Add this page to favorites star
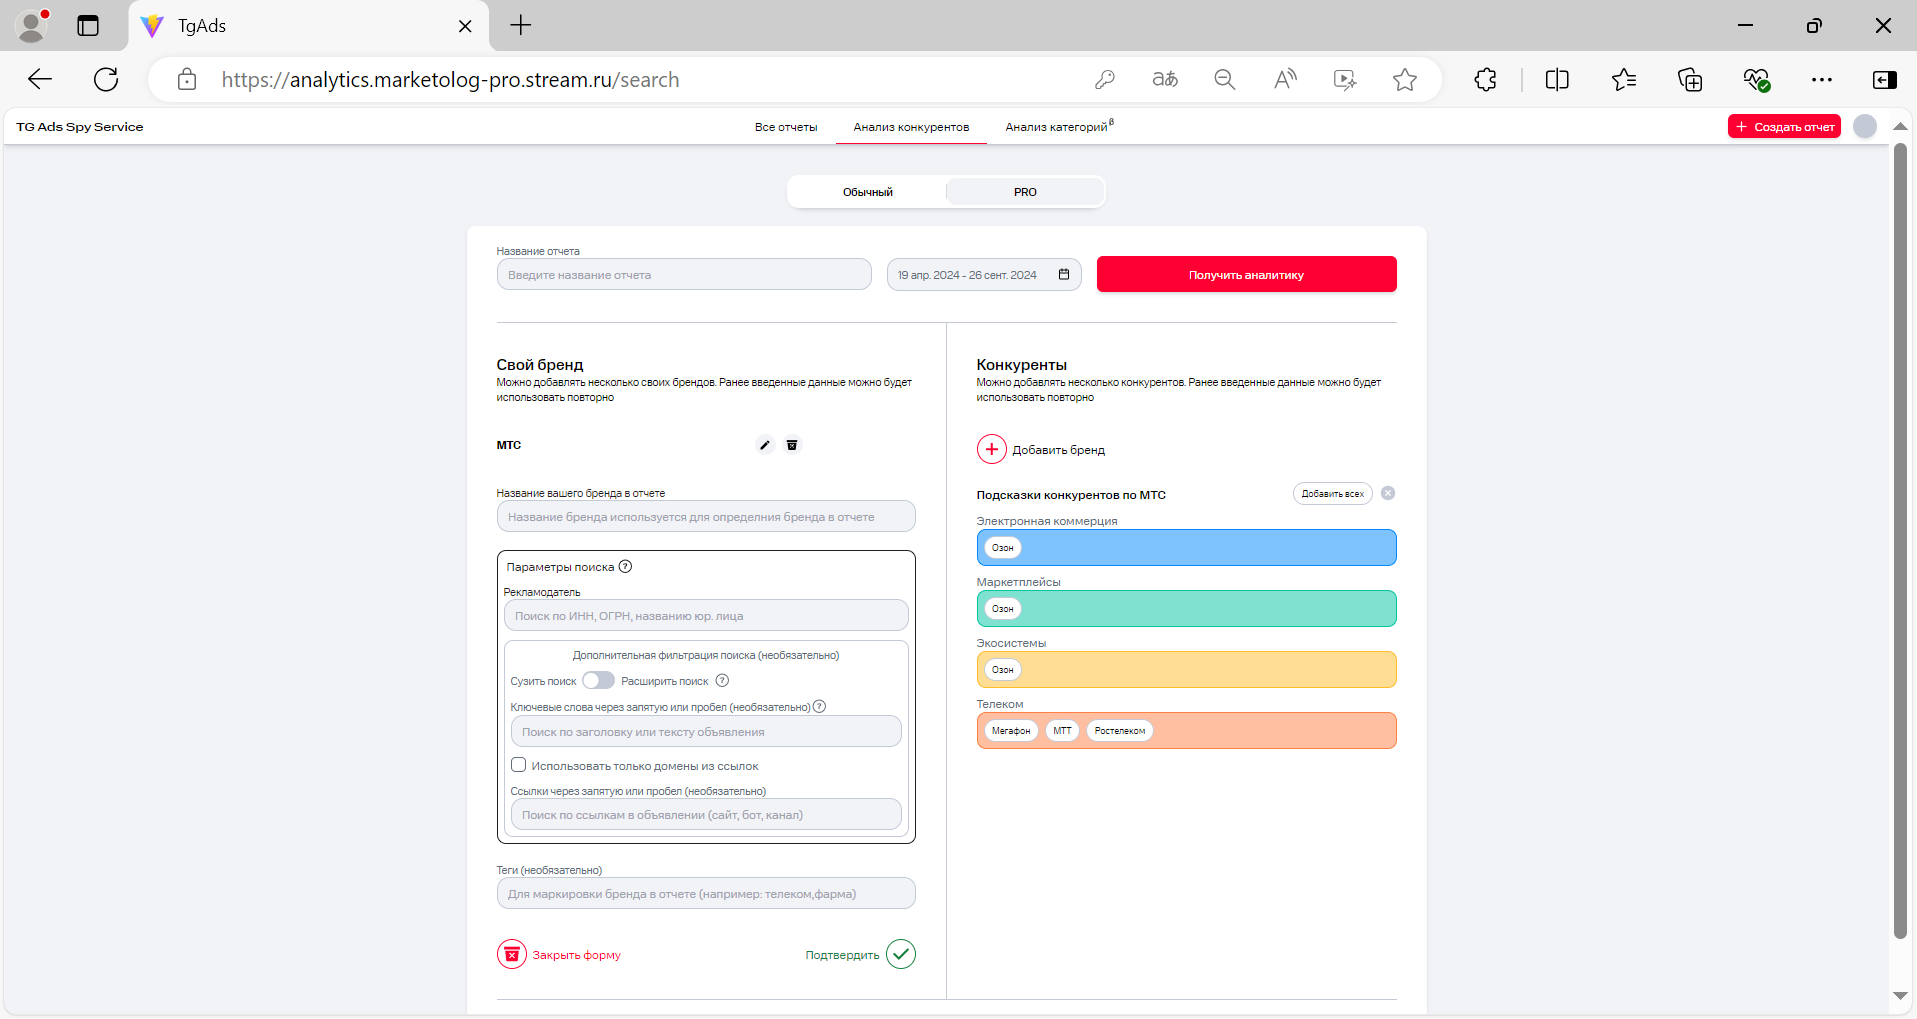Image resolution: width=1917 pixels, height=1019 pixels. click(x=1405, y=79)
